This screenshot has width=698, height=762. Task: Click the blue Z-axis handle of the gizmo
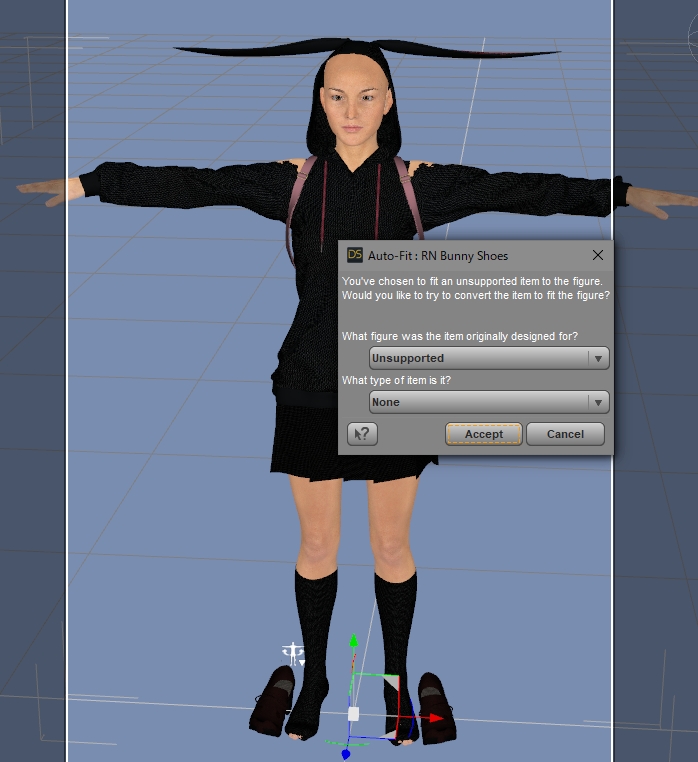coord(346,754)
